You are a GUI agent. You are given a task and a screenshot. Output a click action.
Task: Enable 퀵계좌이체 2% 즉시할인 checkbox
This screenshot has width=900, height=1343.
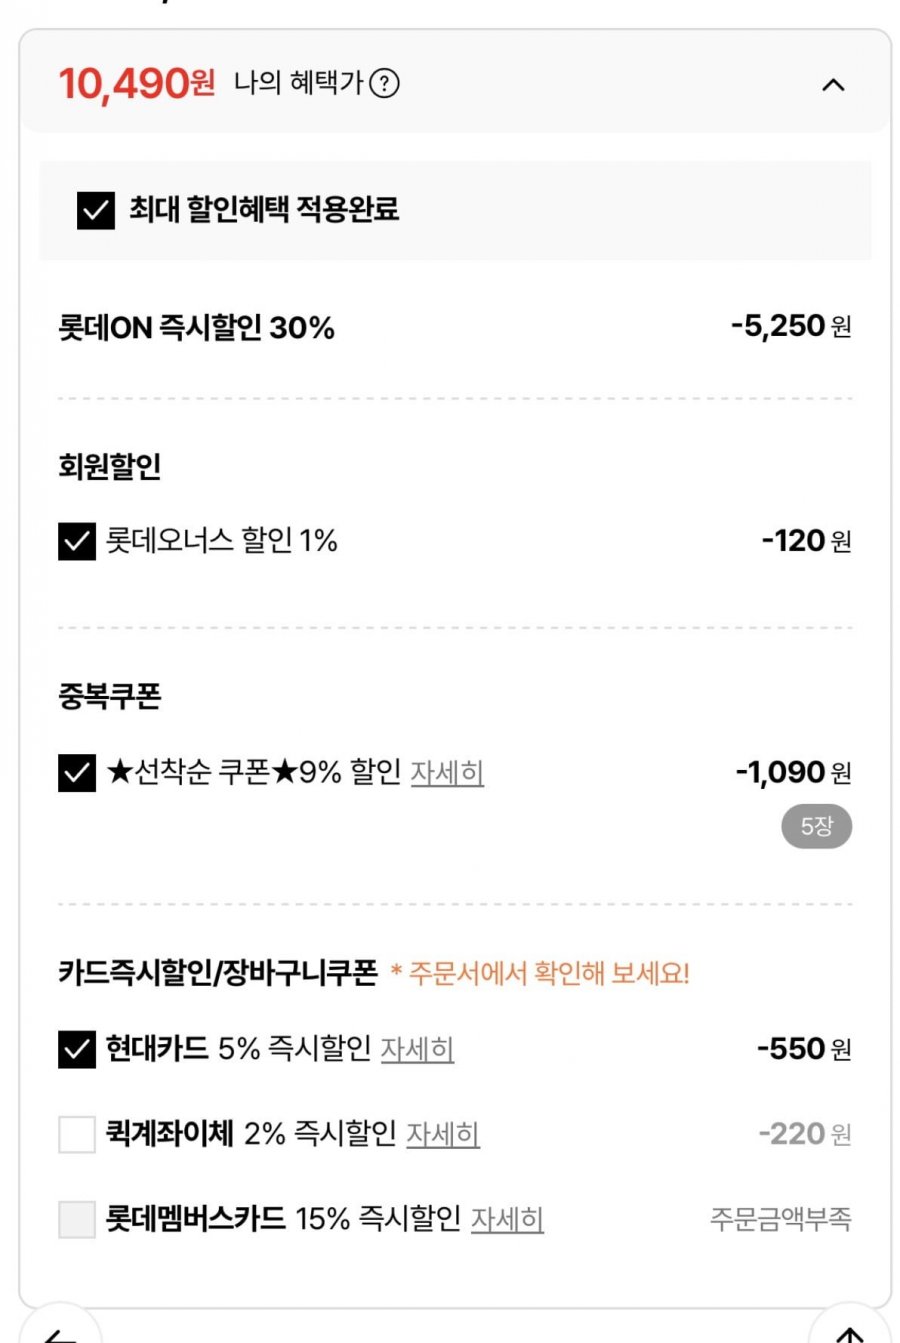point(77,1134)
